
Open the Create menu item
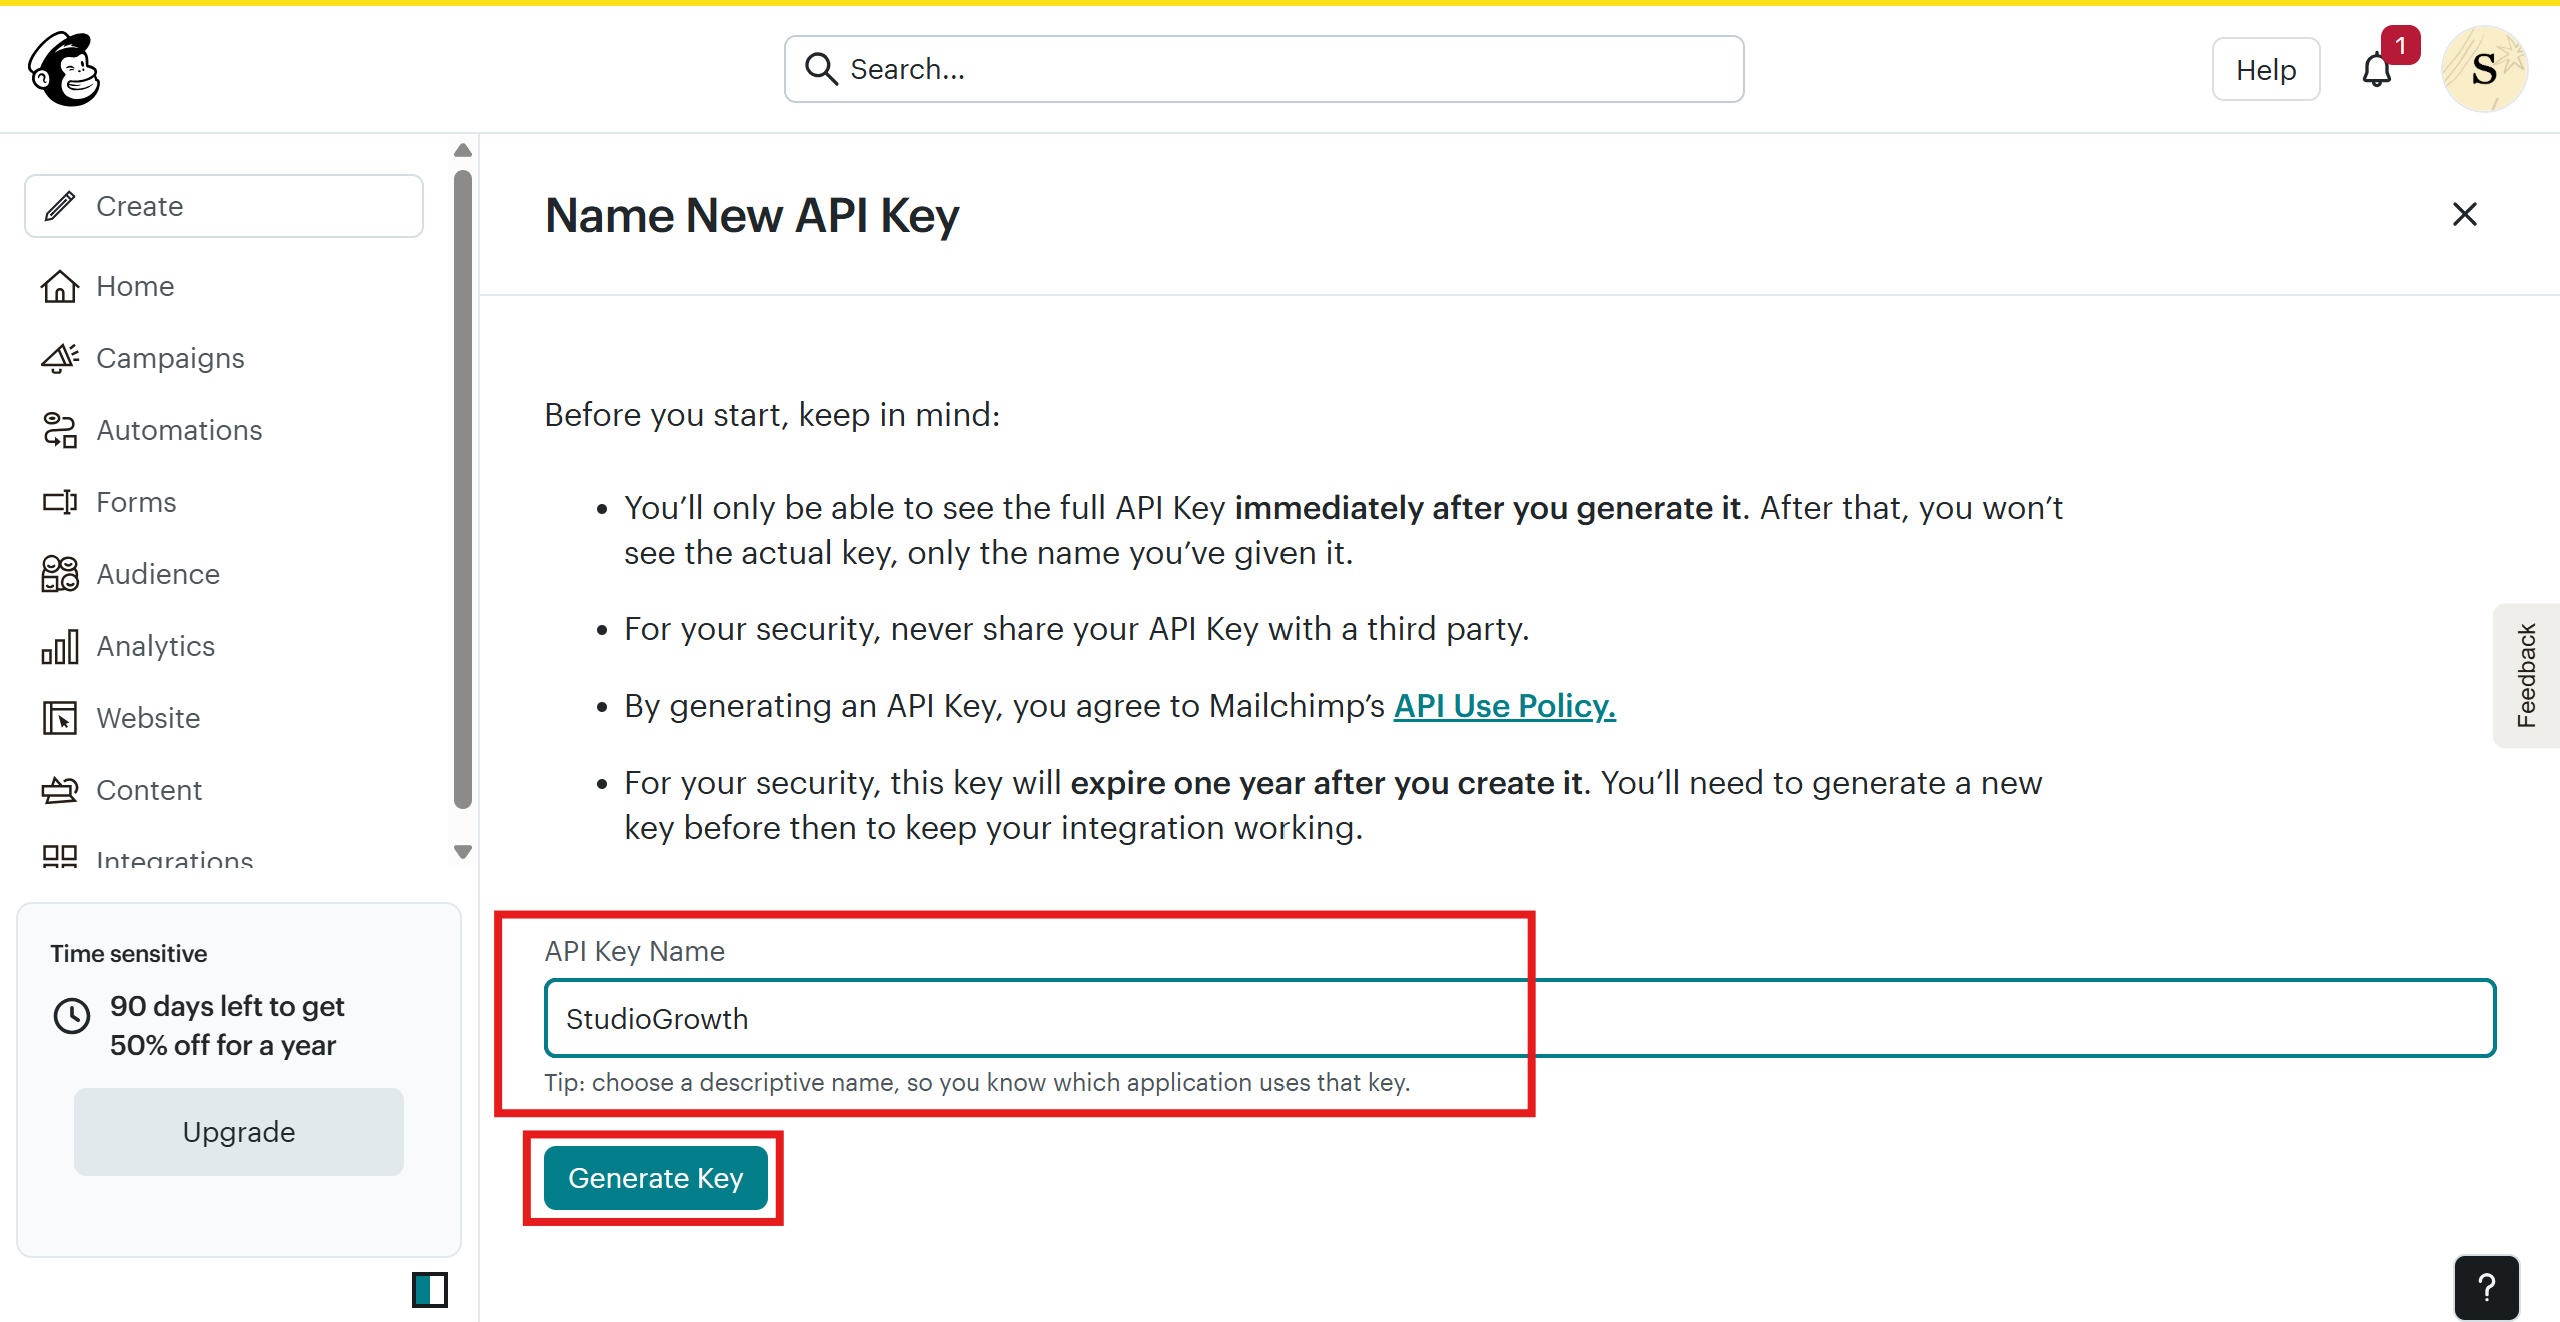point(224,206)
